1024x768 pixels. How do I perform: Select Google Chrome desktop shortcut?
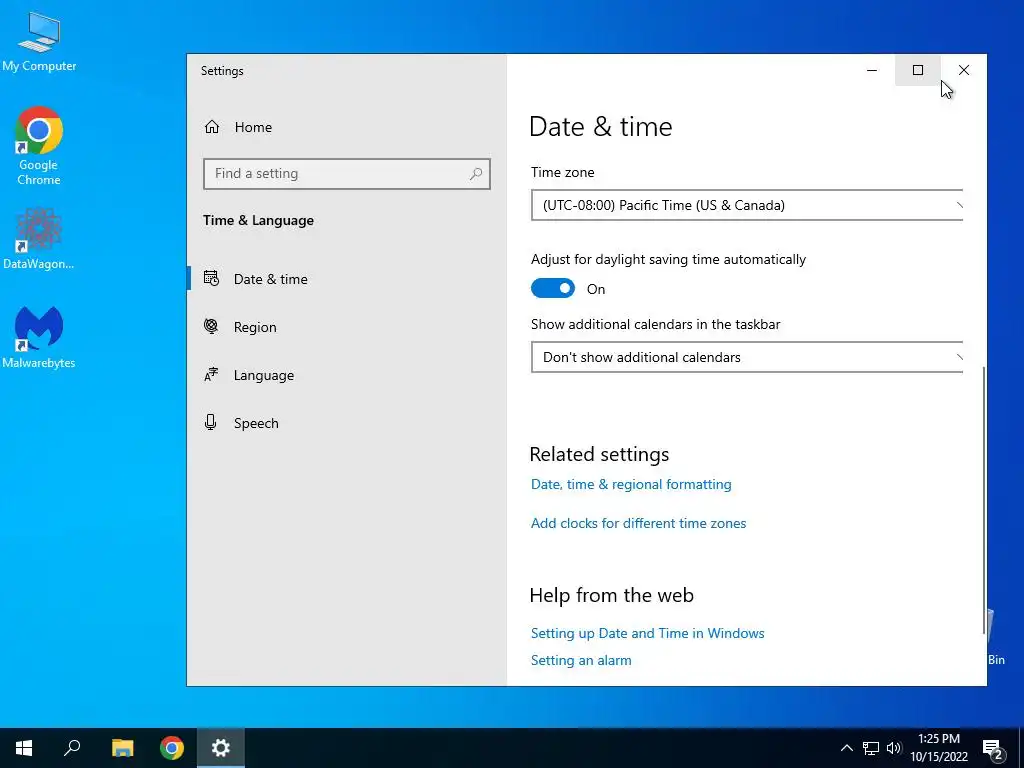pos(39,146)
